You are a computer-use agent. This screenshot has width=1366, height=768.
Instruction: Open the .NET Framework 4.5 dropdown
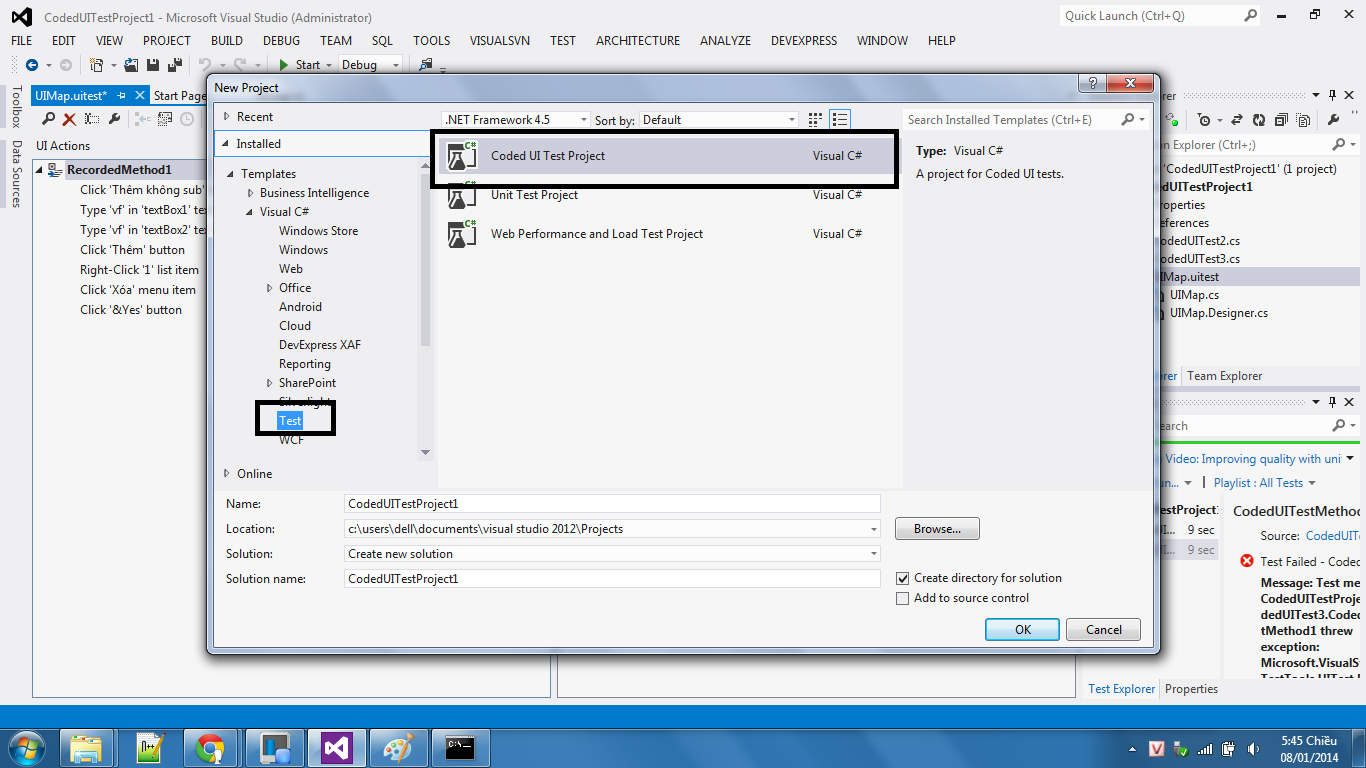516,119
